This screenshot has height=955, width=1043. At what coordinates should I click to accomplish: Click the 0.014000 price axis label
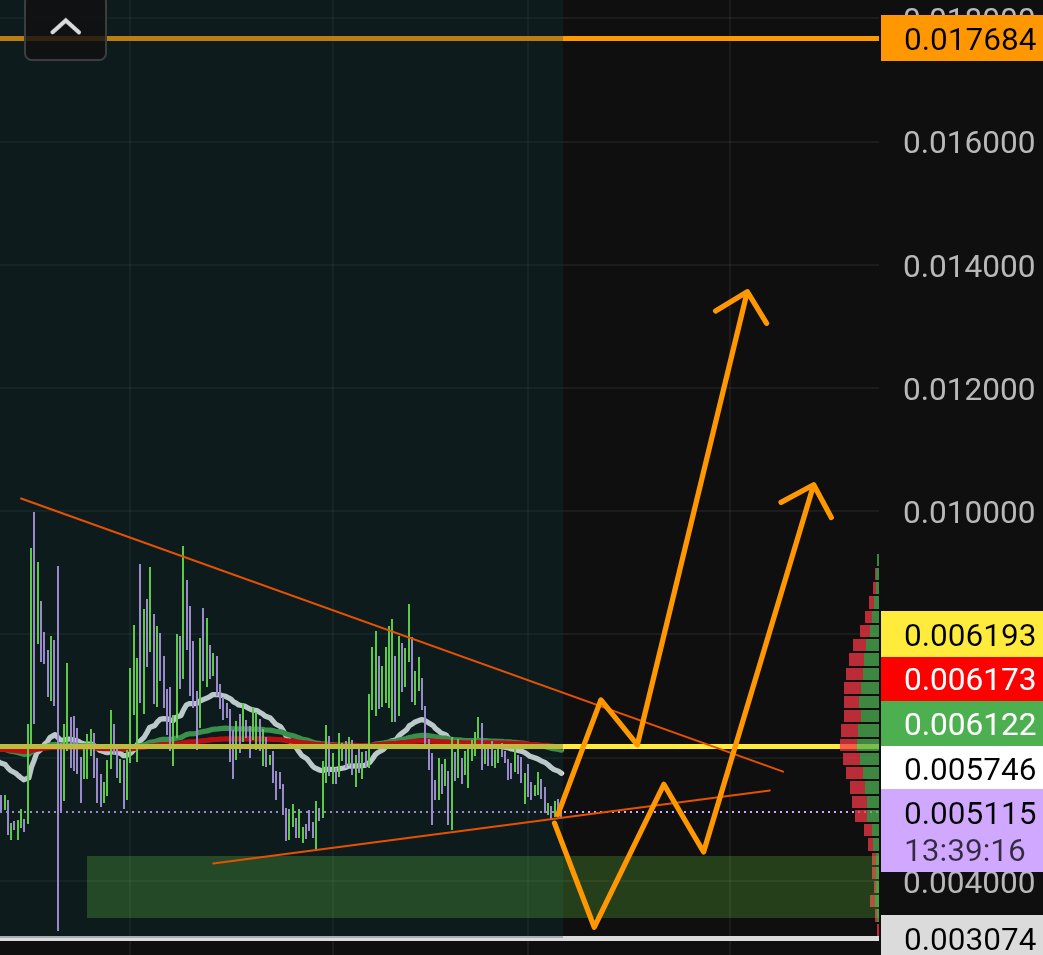pos(968,266)
